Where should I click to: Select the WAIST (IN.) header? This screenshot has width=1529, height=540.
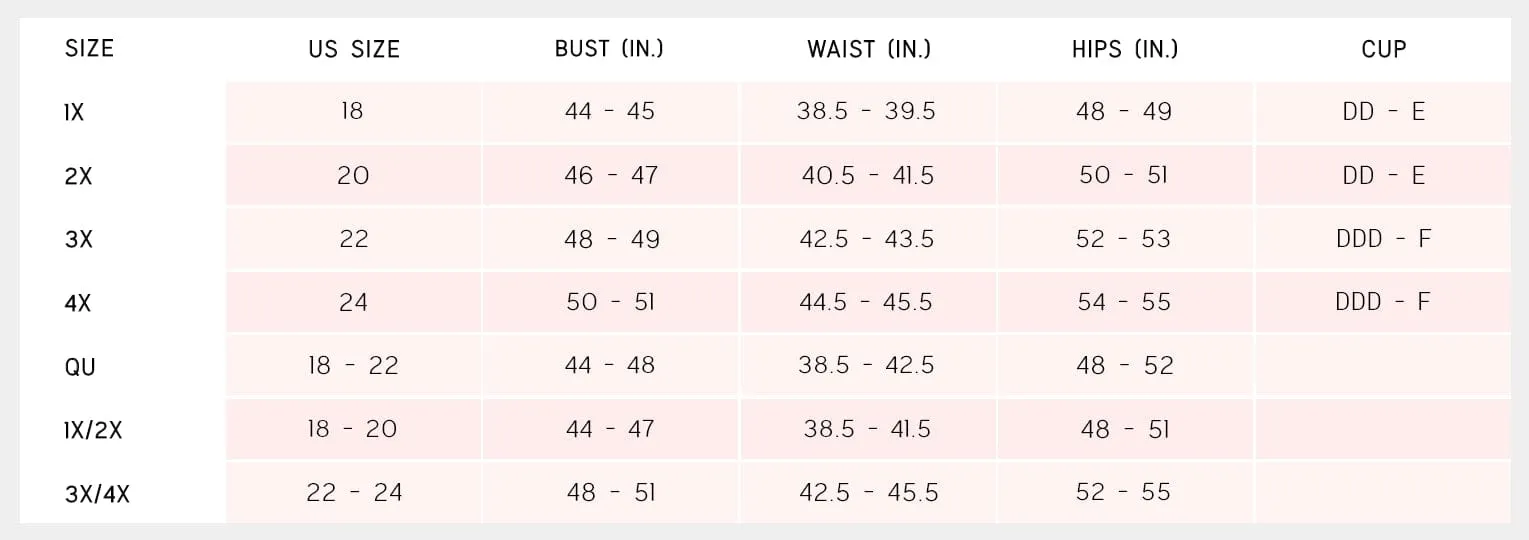click(x=869, y=48)
